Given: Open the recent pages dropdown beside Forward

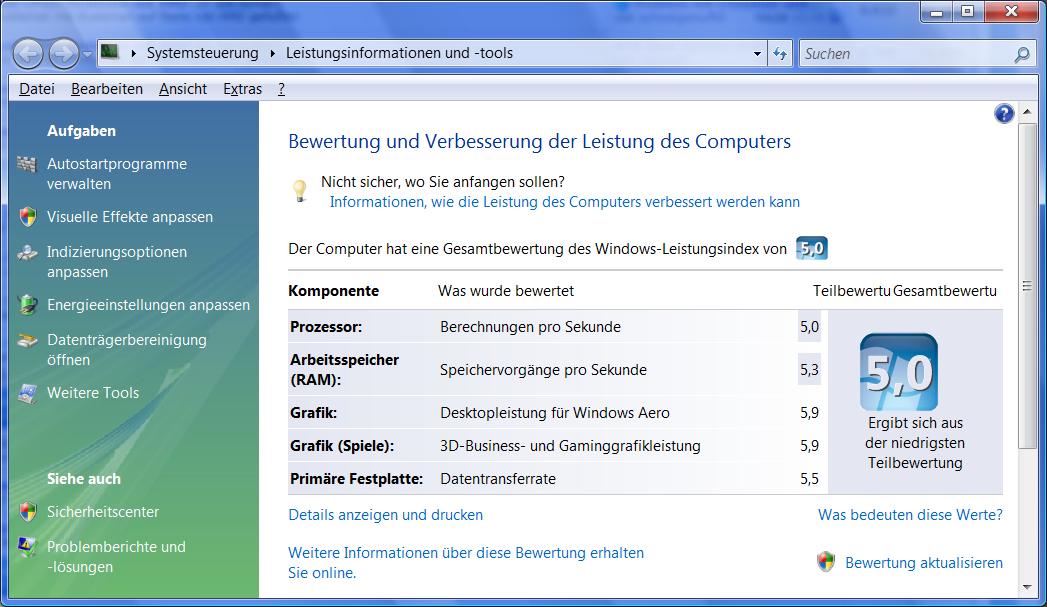Looking at the screenshot, I should (x=87, y=53).
